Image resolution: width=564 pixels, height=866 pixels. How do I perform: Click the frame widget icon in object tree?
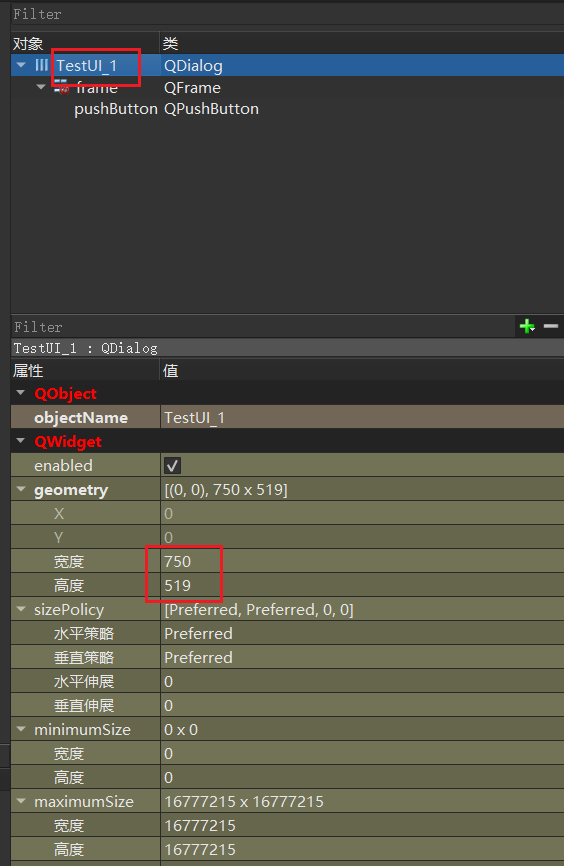click(x=61, y=87)
